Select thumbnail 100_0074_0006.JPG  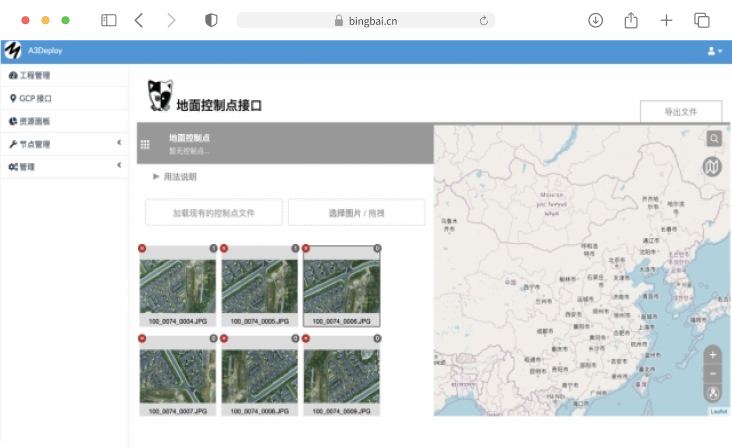click(x=341, y=287)
